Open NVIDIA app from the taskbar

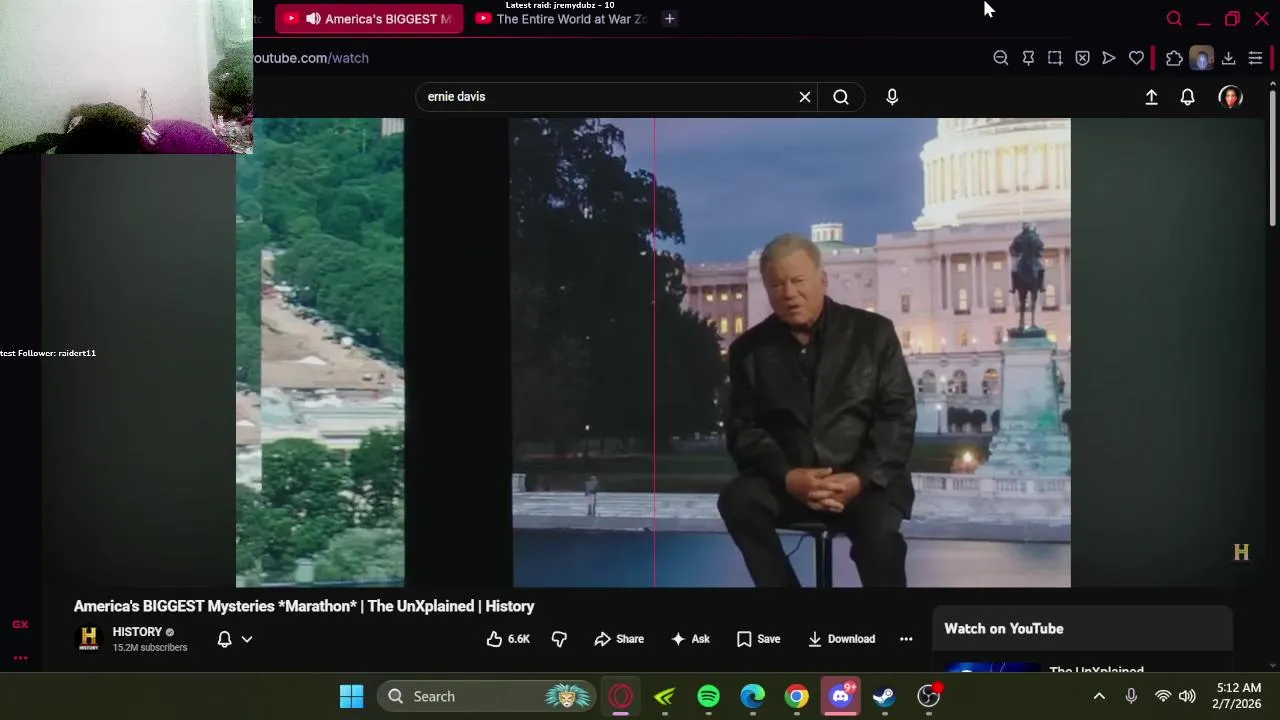pos(664,696)
